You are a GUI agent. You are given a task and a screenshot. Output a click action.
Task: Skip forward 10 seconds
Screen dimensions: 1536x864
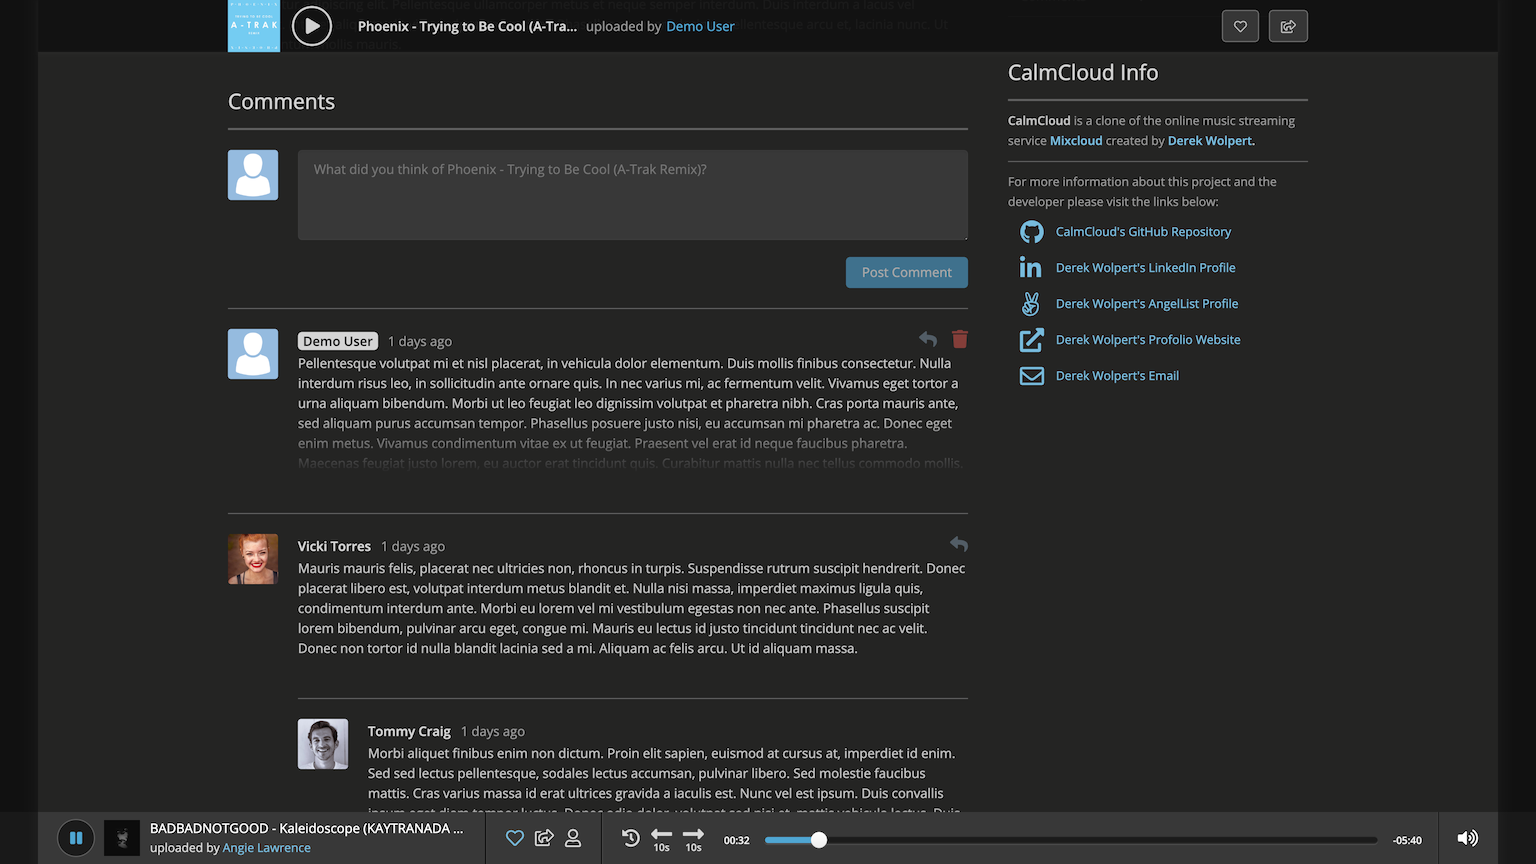point(694,839)
